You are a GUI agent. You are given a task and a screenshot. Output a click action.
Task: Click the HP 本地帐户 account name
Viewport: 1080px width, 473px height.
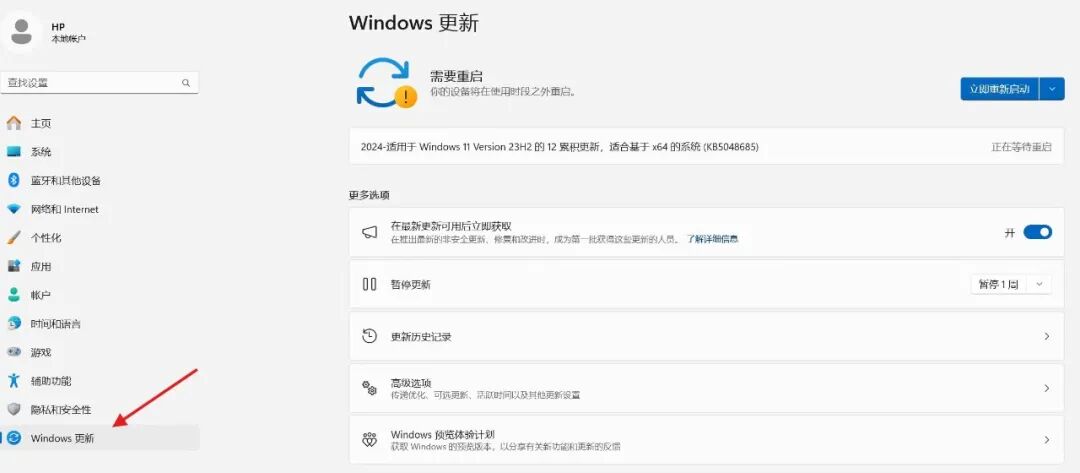(69, 32)
